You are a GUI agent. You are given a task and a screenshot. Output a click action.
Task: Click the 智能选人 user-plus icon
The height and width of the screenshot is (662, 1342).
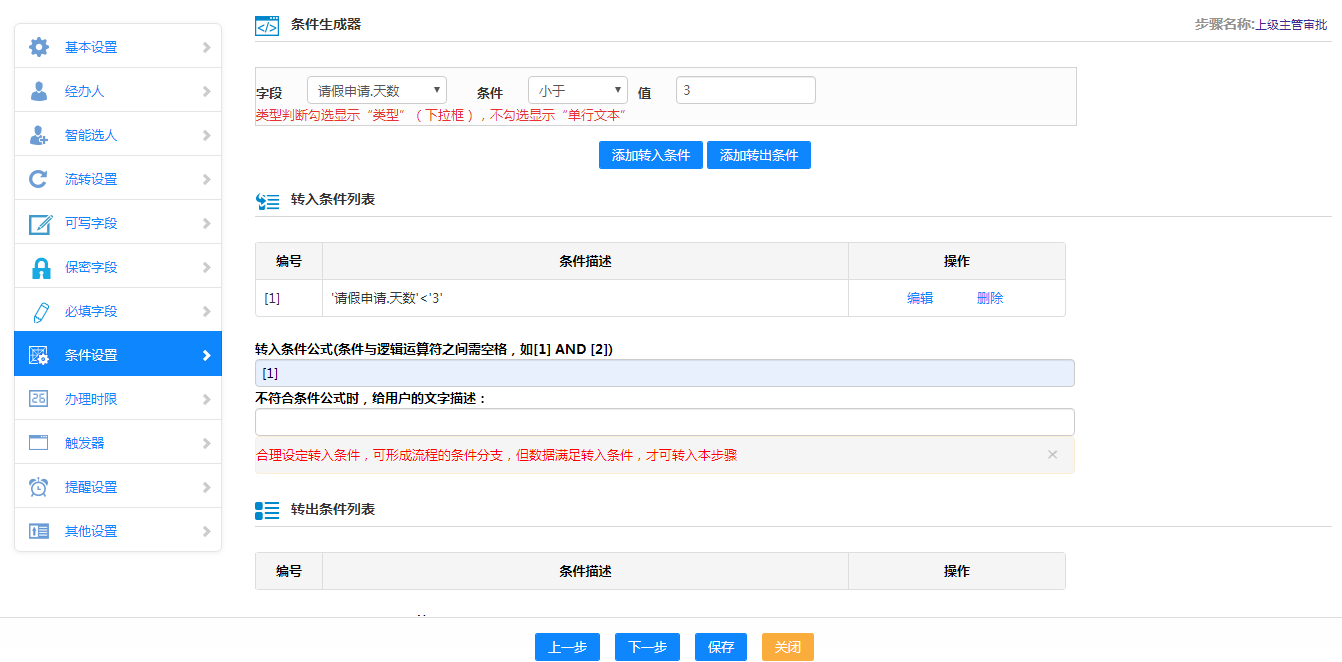39,135
